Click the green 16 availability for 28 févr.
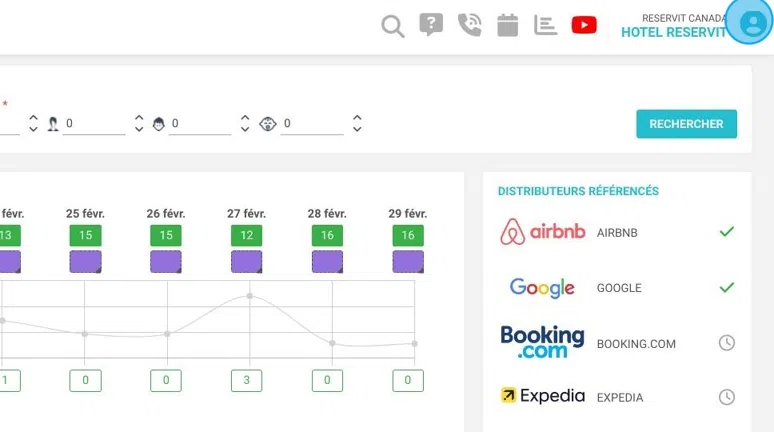 327,236
